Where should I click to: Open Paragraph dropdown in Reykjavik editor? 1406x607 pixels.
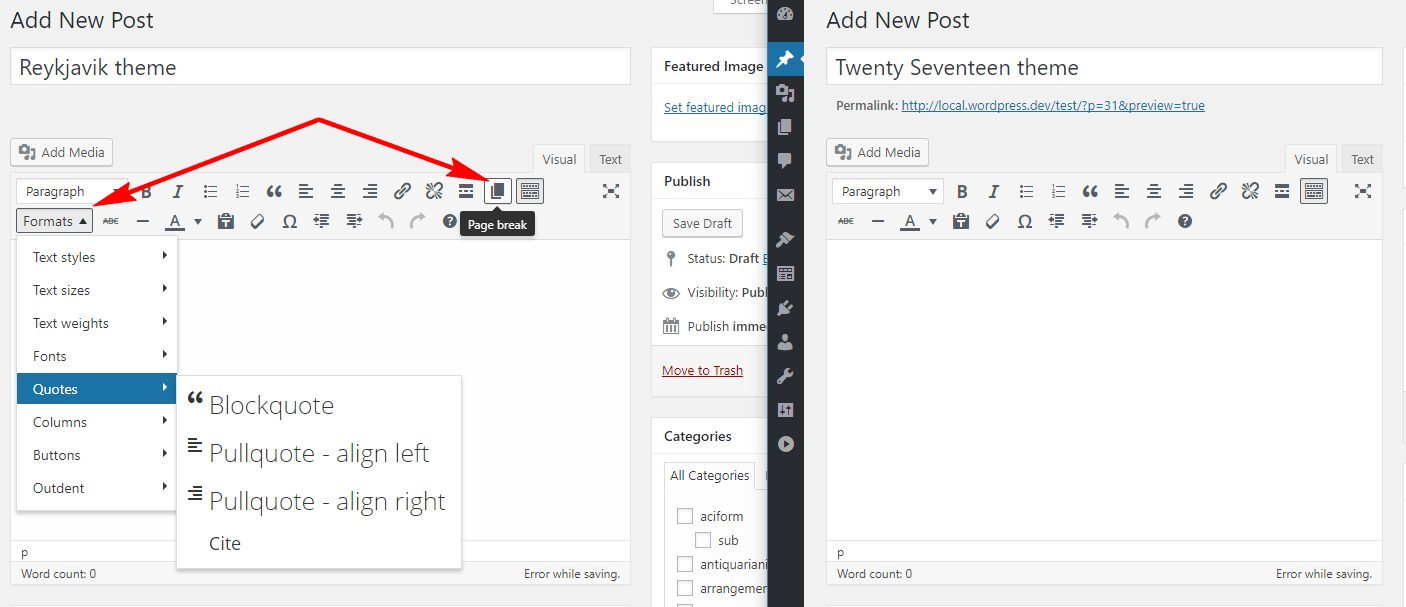[x=73, y=191]
